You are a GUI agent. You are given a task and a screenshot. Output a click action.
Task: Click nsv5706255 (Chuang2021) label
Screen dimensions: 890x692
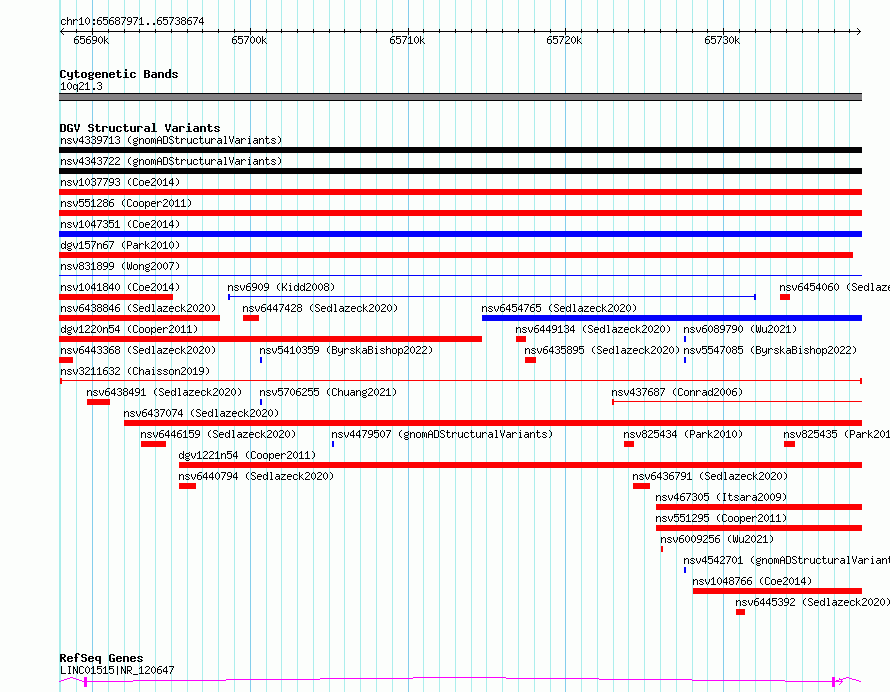click(328, 392)
